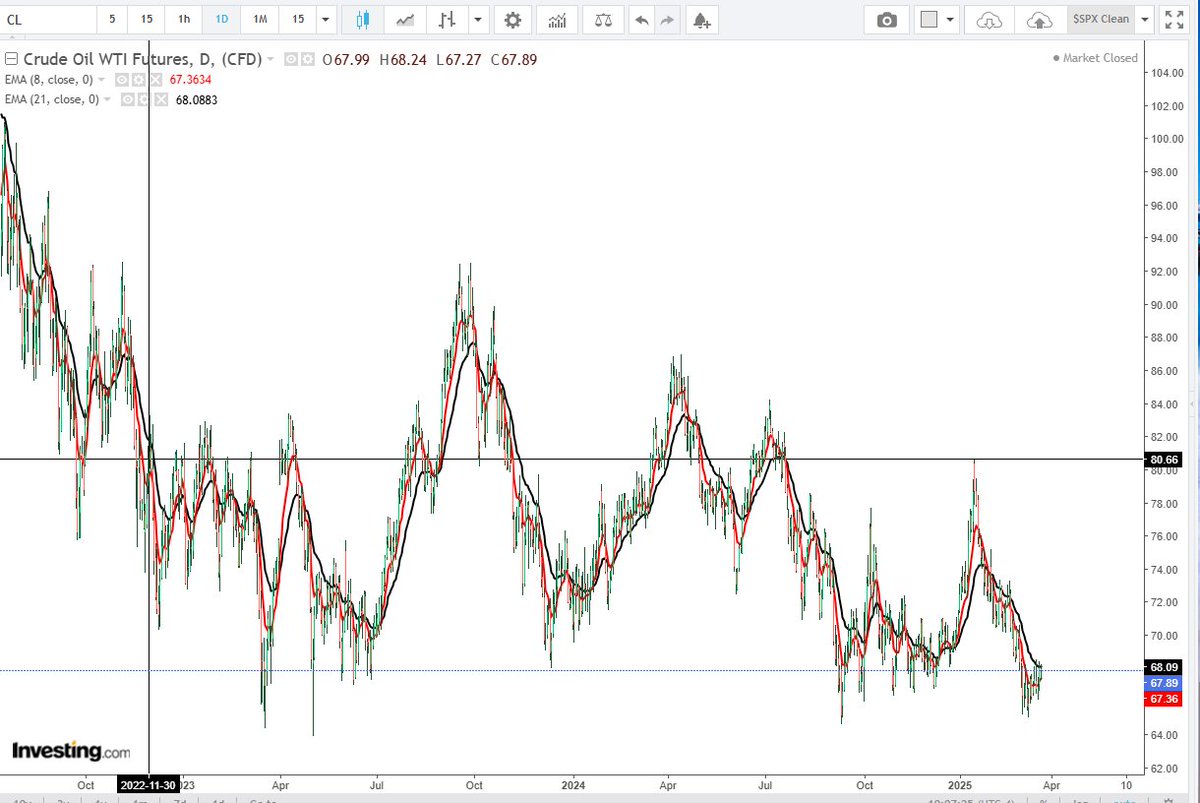Viewport: 1200px width, 803px height.
Task: Open dropdown next to $SPX Clean
Action: (x=1144, y=19)
